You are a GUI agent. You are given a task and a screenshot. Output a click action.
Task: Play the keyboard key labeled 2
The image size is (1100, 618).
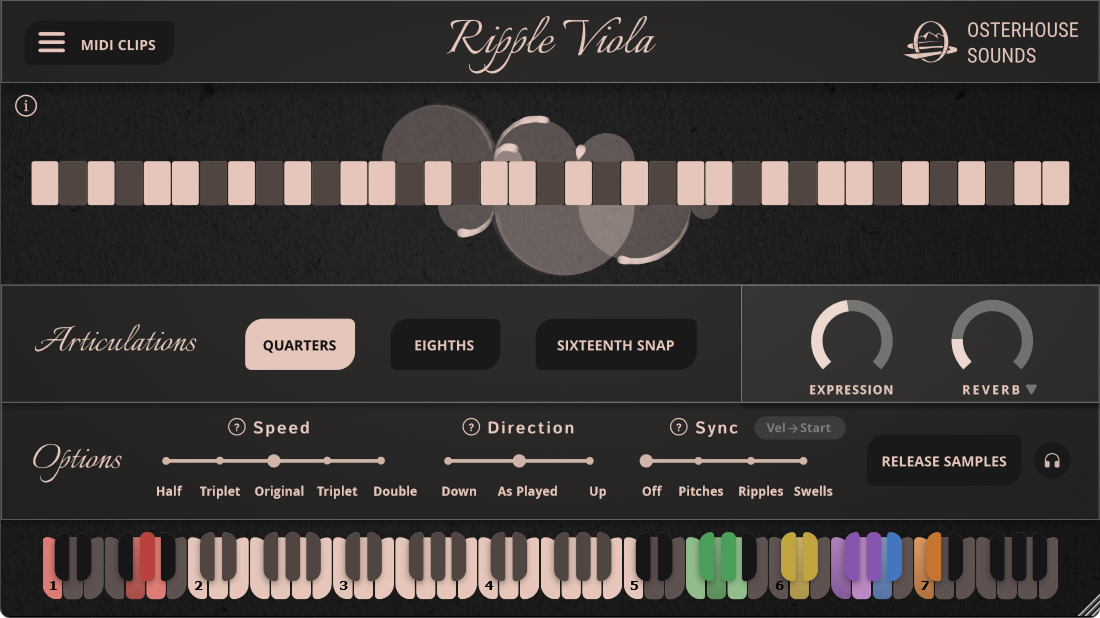[198, 586]
